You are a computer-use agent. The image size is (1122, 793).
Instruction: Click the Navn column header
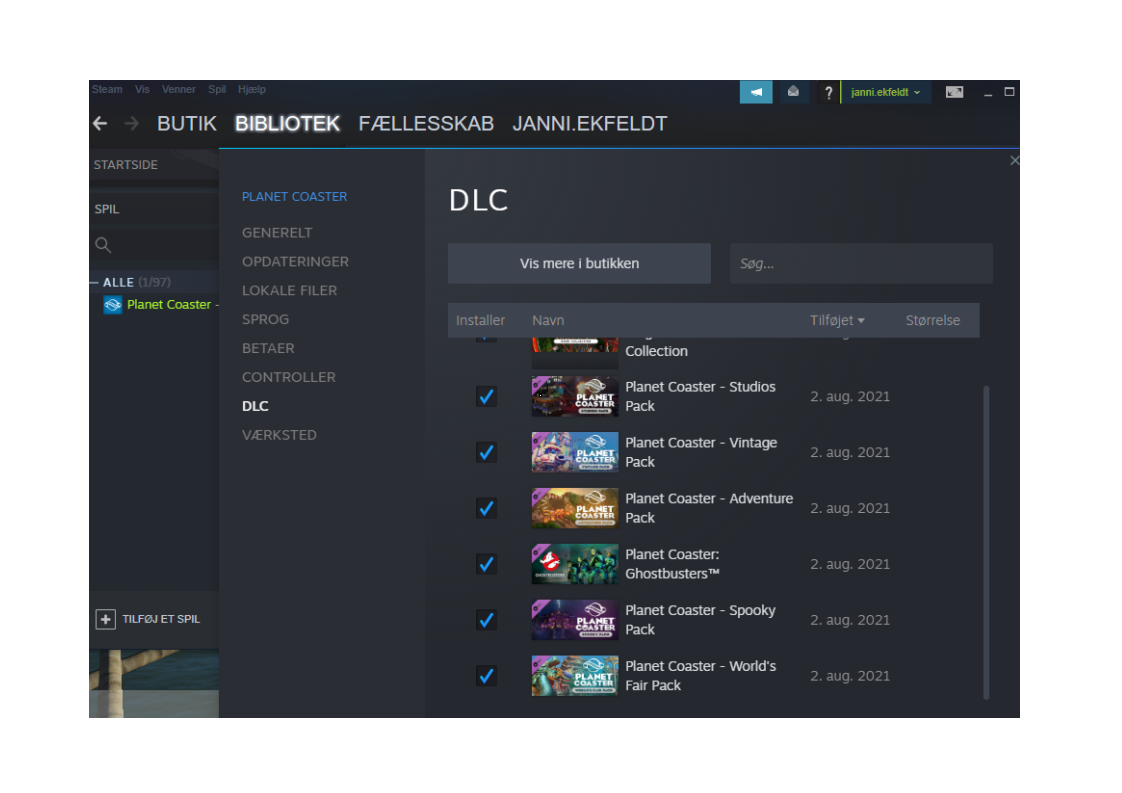pyautogui.click(x=548, y=321)
